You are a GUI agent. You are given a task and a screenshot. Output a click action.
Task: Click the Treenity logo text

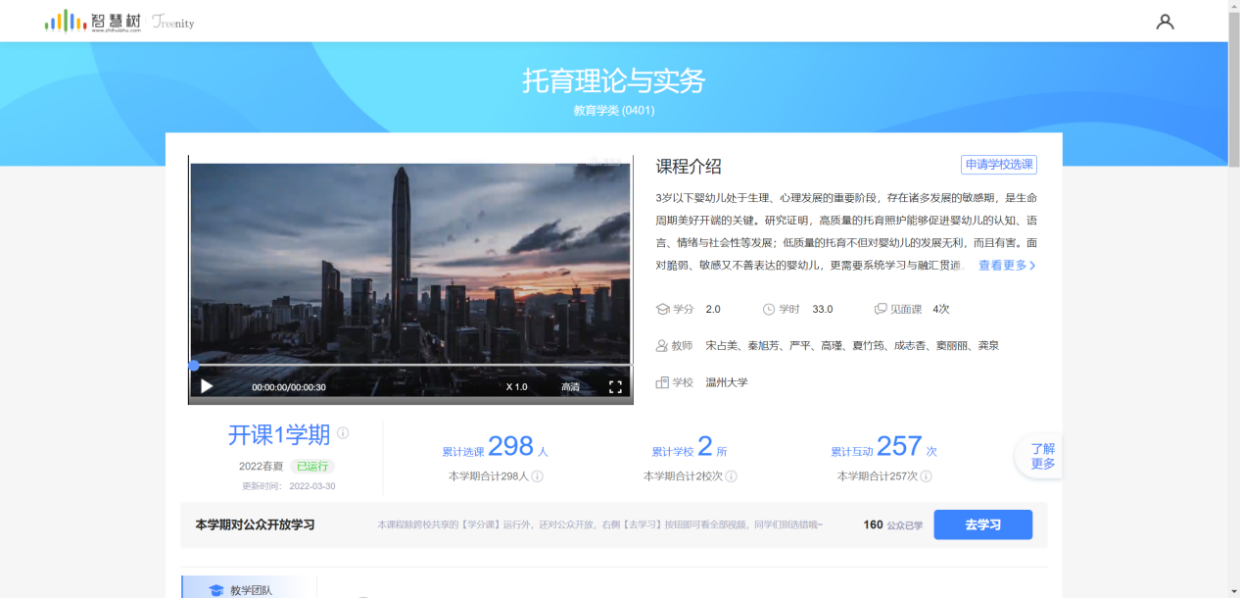pos(174,22)
